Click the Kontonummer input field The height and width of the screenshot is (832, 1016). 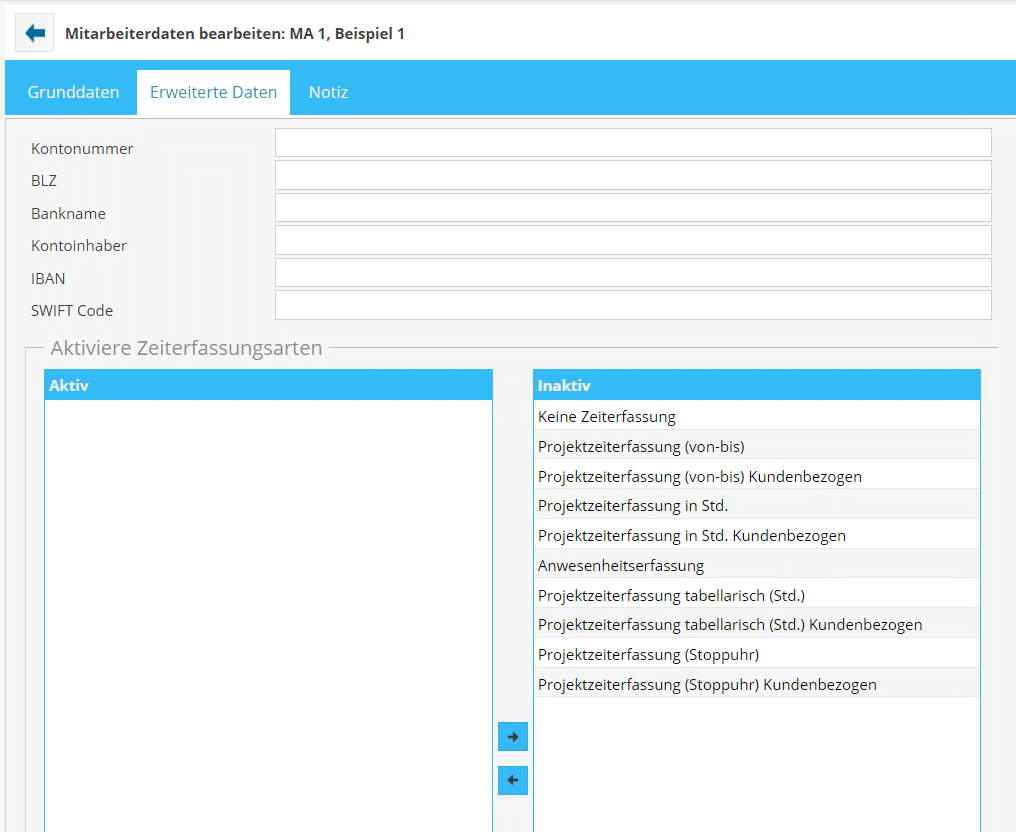633,143
